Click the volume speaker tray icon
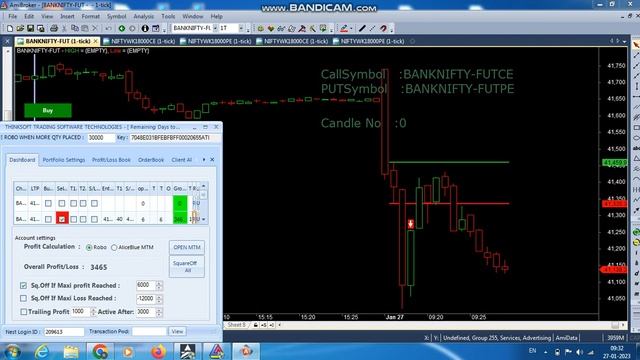This screenshot has width=640, height=360. pyautogui.click(x=580, y=352)
